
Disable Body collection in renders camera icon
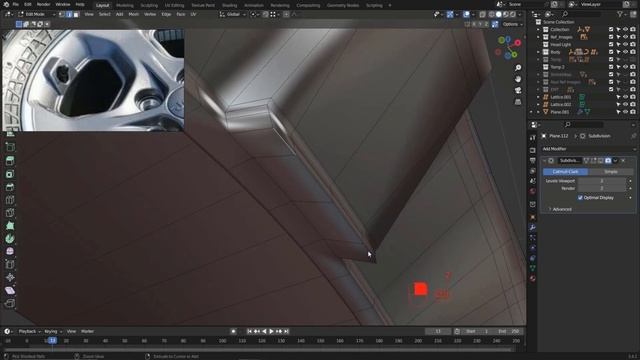pos(633,52)
